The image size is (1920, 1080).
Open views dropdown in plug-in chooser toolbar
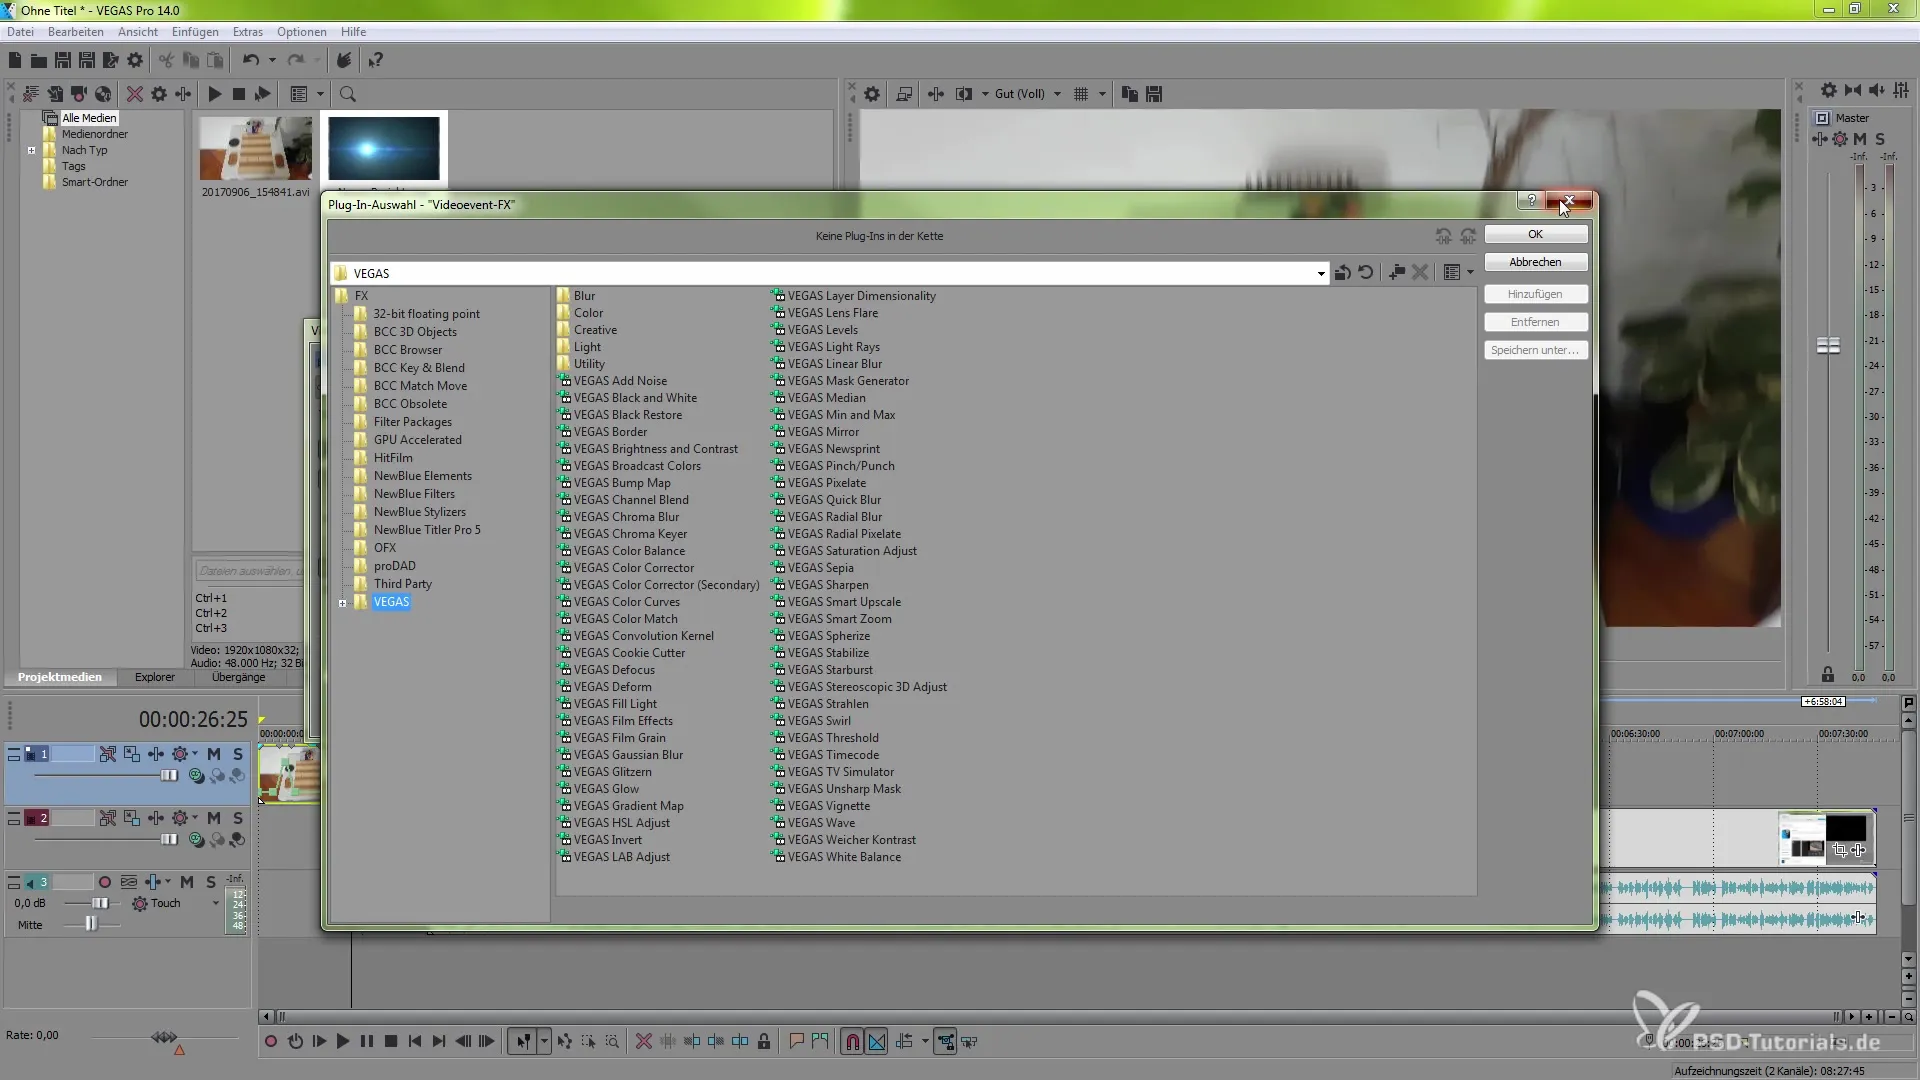1470,273
